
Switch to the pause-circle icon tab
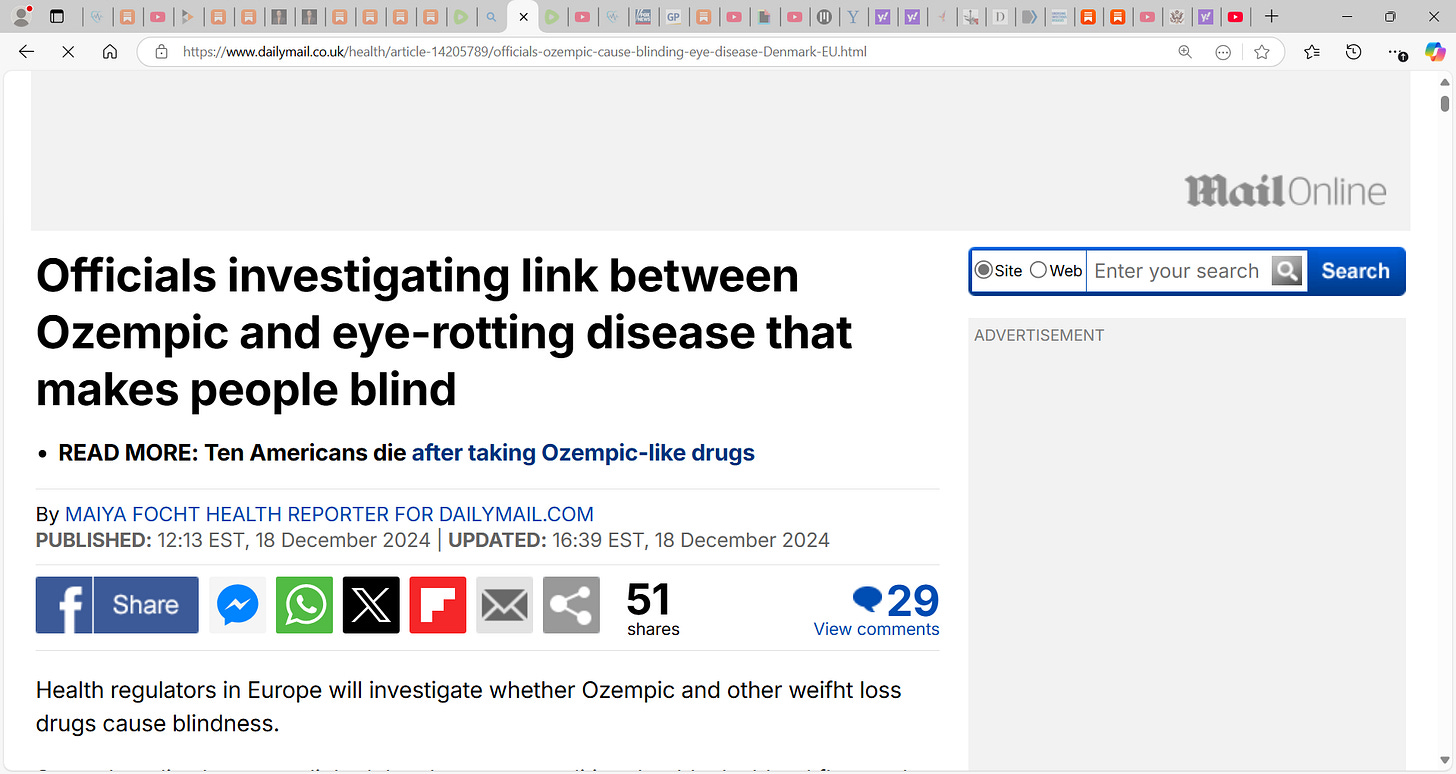point(824,17)
